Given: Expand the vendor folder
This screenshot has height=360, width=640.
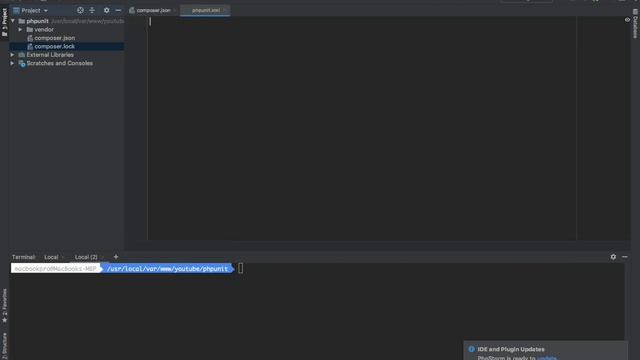Looking at the screenshot, I should (20, 29).
